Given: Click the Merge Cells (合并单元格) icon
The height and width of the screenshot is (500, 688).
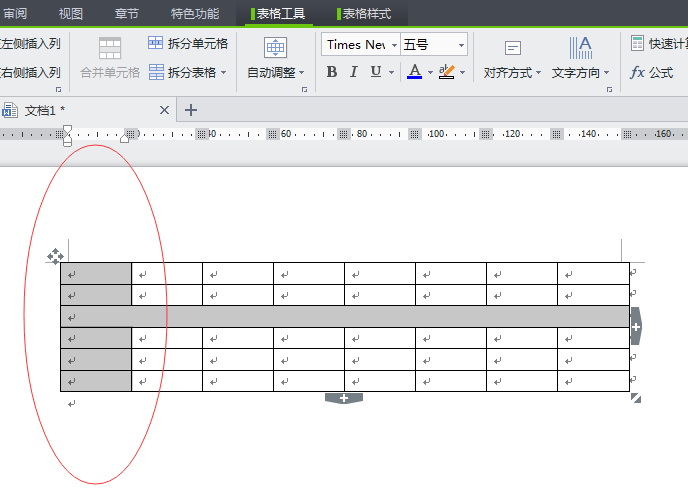Looking at the screenshot, I should (110, 48).
